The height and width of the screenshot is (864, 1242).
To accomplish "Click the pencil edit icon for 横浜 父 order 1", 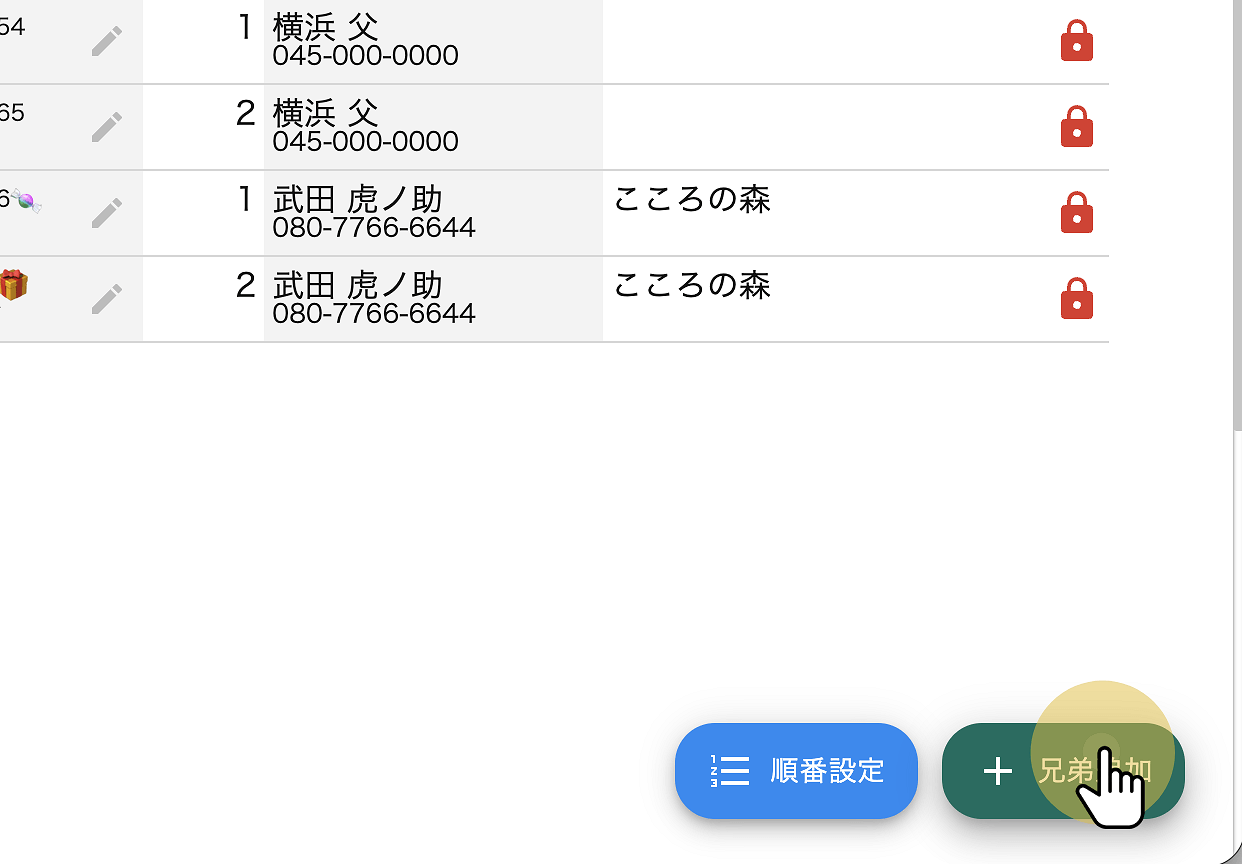I will (x=107, y=41).
